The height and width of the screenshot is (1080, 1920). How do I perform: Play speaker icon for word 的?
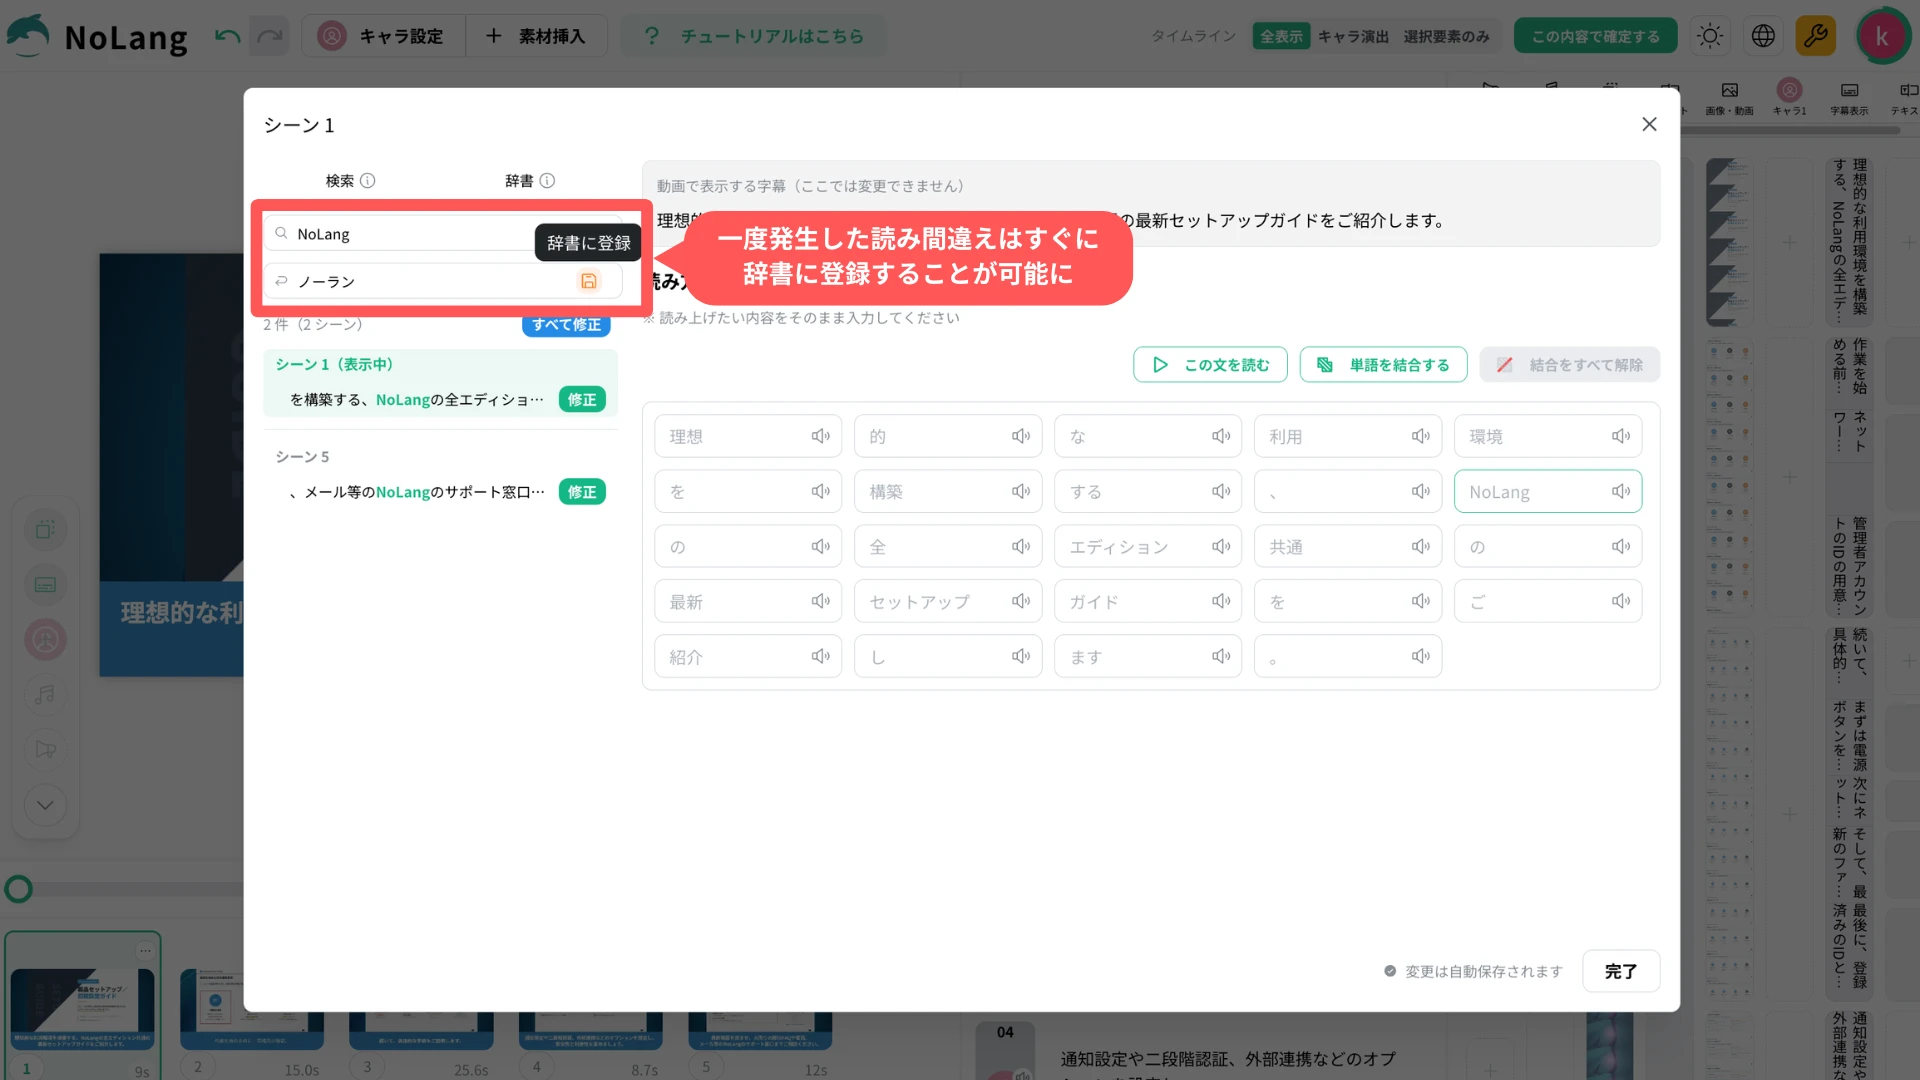pos(1021,436)
